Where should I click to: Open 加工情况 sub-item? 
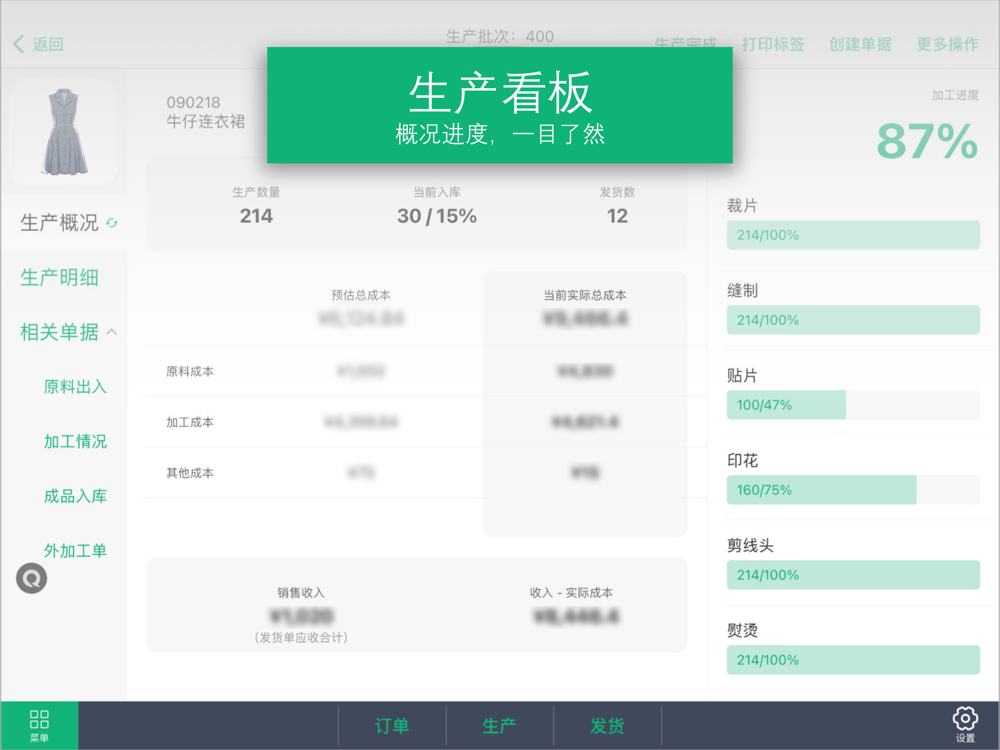point(75,441)
